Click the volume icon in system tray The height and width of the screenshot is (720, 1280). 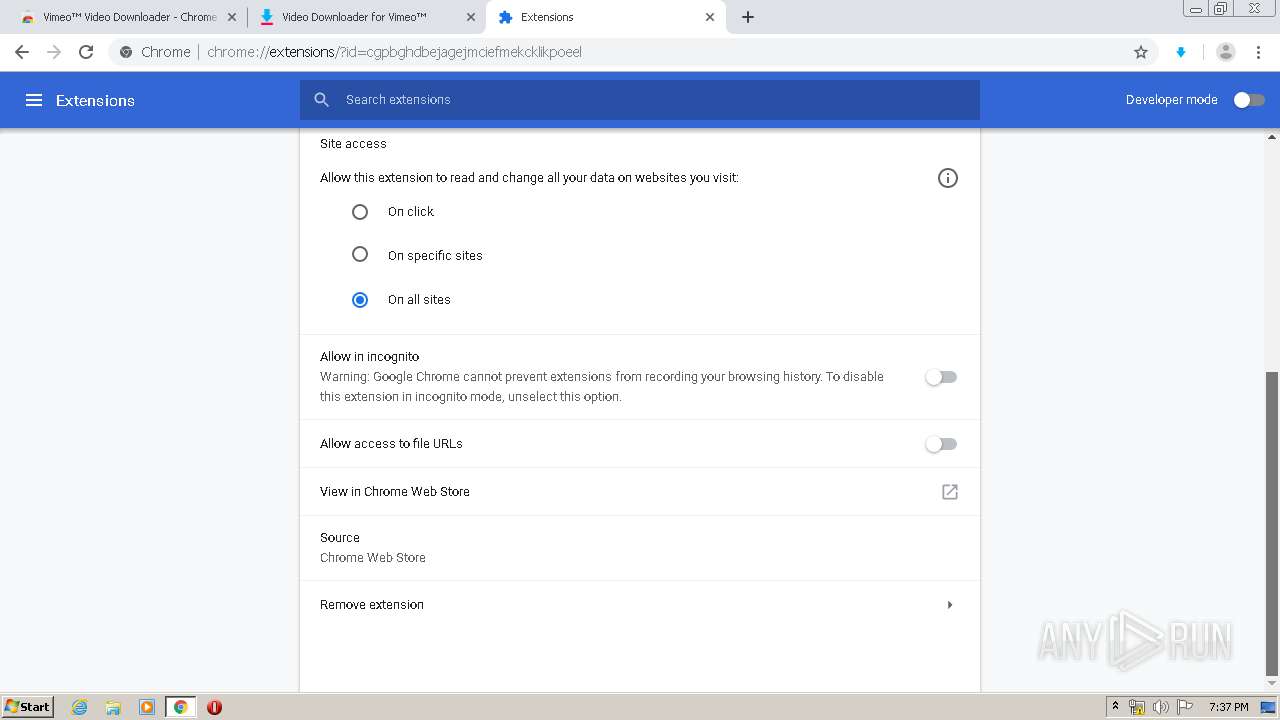pyautogui.click(x=1161, y=707)
